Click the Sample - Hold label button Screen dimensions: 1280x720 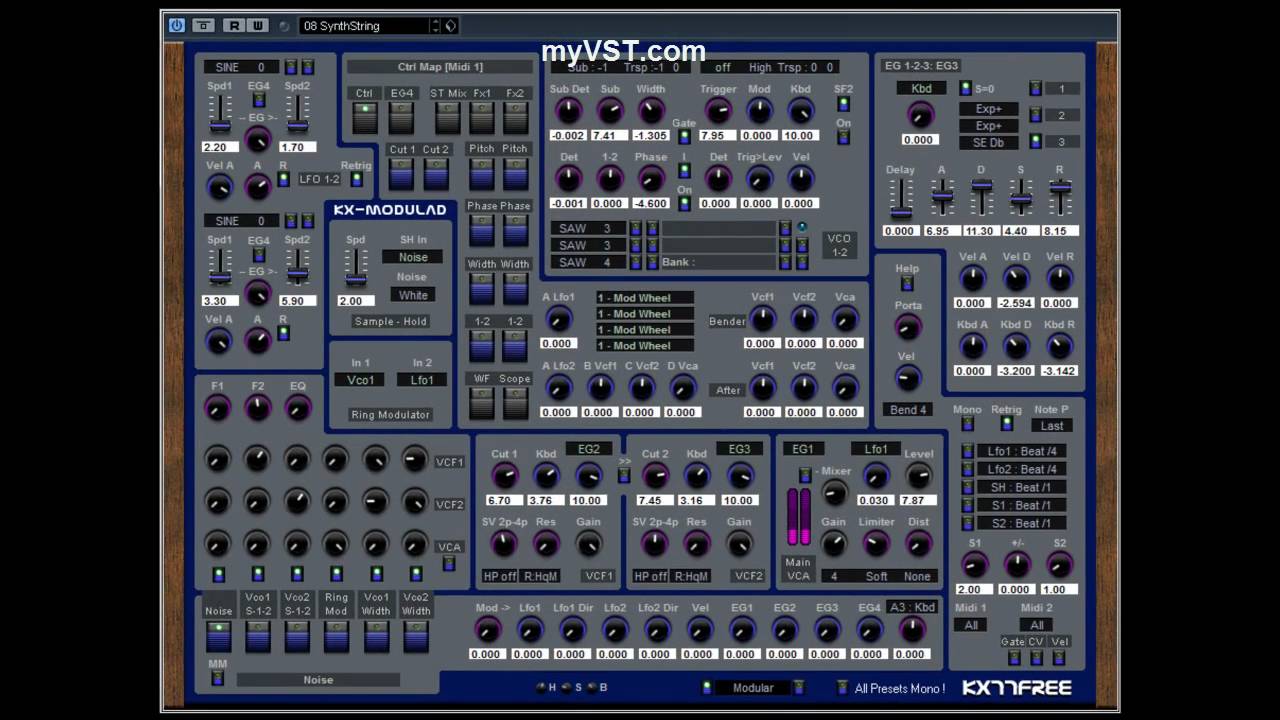point(390,322)
